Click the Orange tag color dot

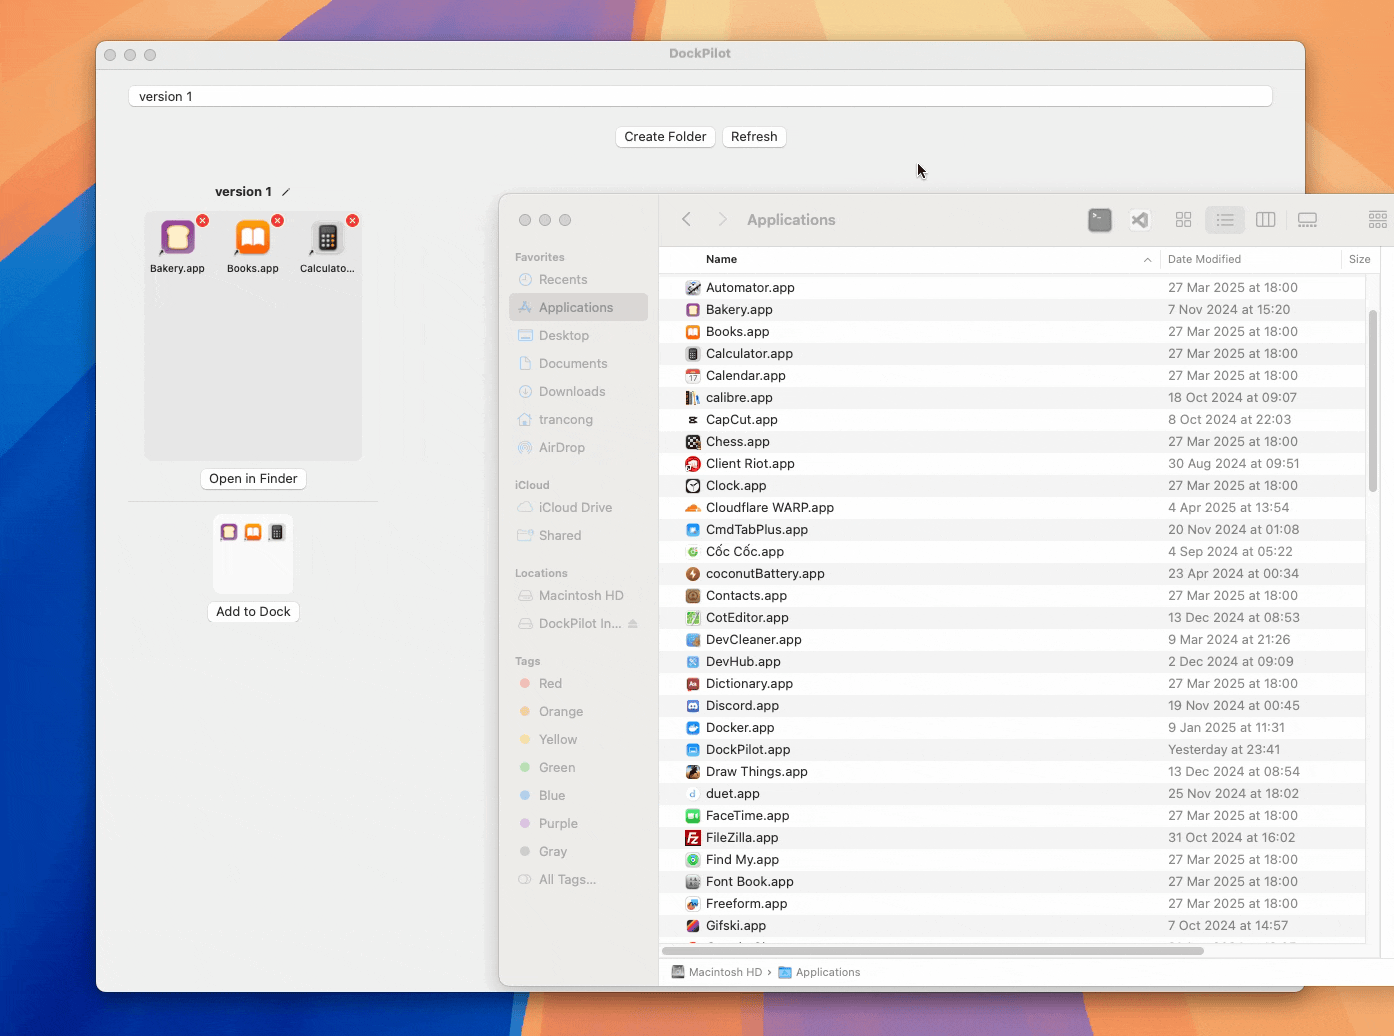(525, 712)
